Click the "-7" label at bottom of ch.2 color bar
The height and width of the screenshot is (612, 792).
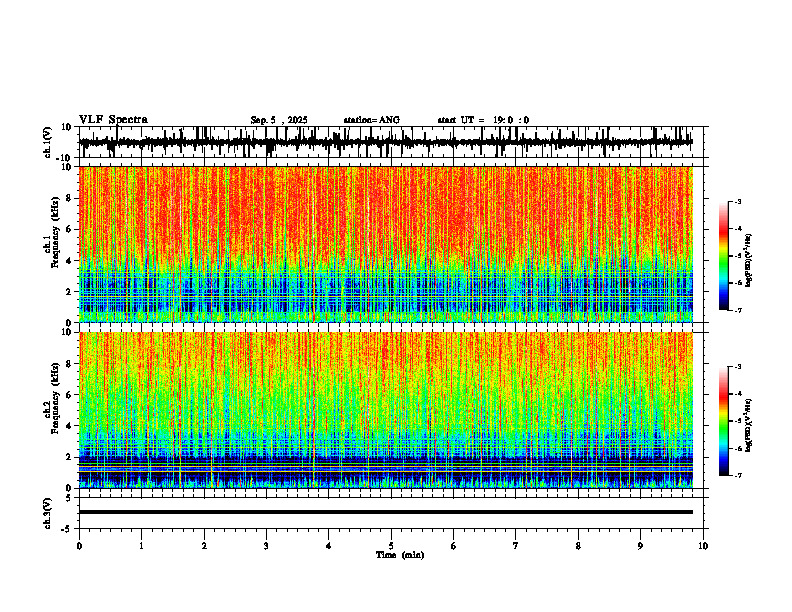[737, 475]
